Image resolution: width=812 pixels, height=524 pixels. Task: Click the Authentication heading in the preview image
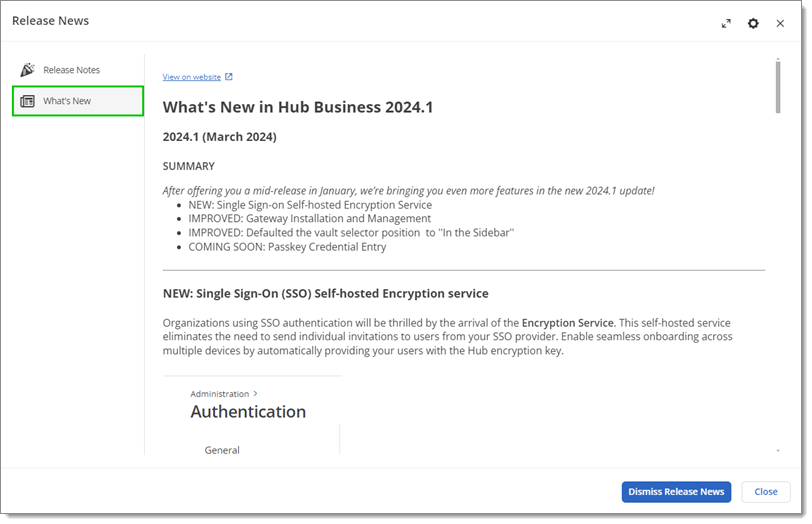pyautogui.click(x=248, y=412)
